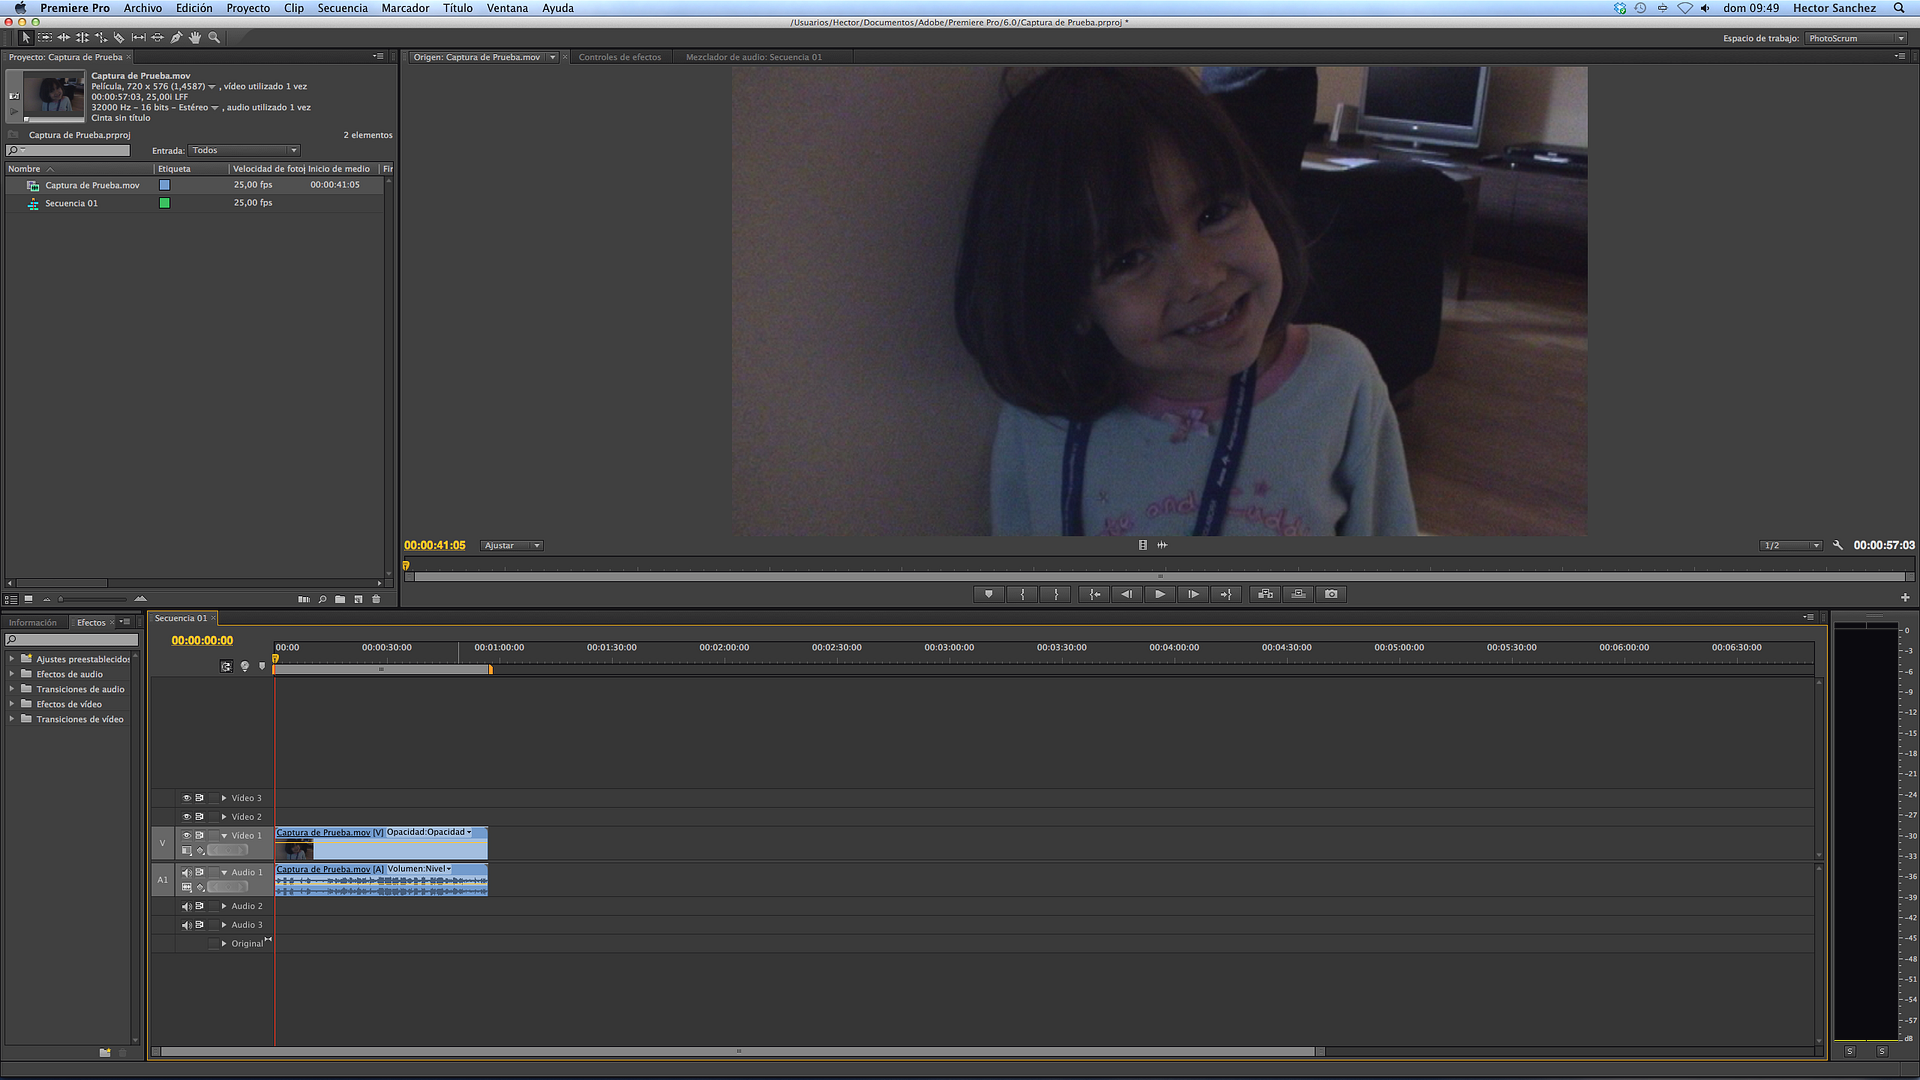Expand the Video 2 track
The image size is (1920, 1080).
click(x=224, y=817)
